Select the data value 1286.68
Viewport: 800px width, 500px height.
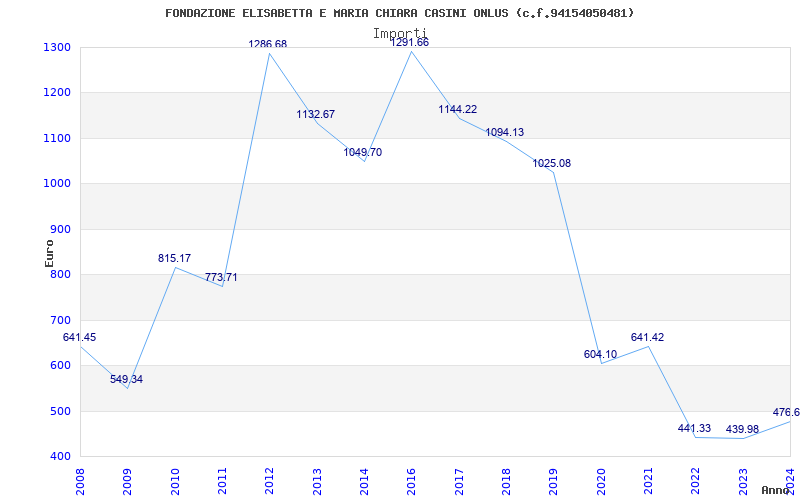pyautogui.click(x=268, y=44)
